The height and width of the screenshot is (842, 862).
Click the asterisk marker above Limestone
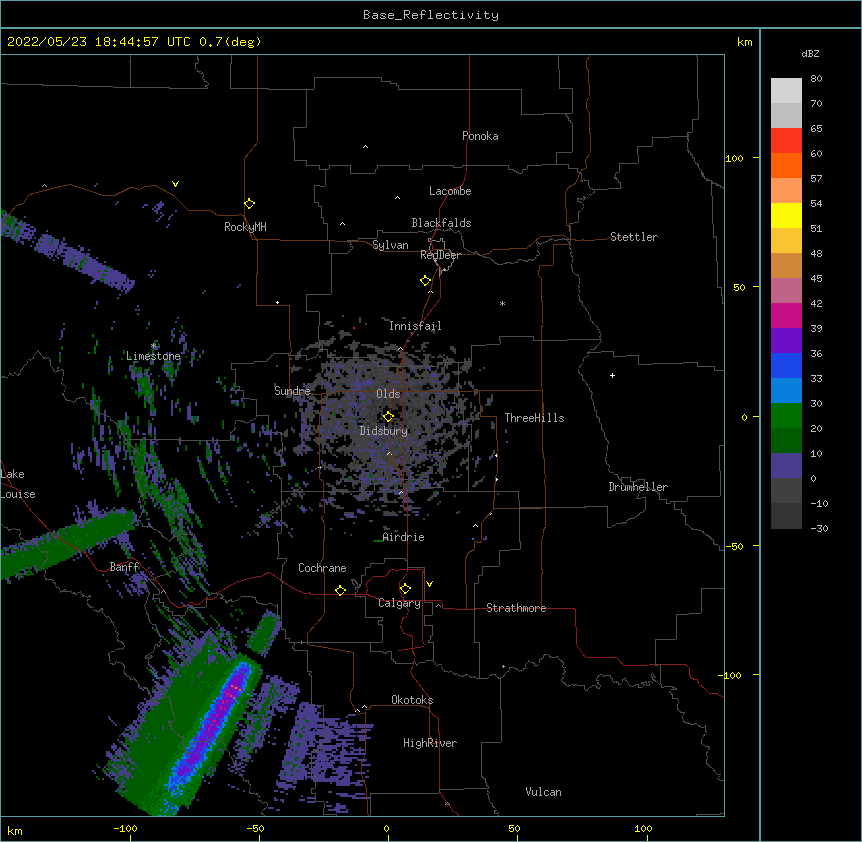(154, 346)
